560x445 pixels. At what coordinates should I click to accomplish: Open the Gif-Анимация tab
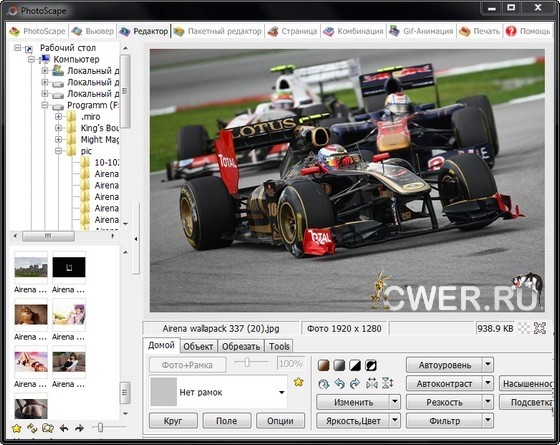point(421,31)
